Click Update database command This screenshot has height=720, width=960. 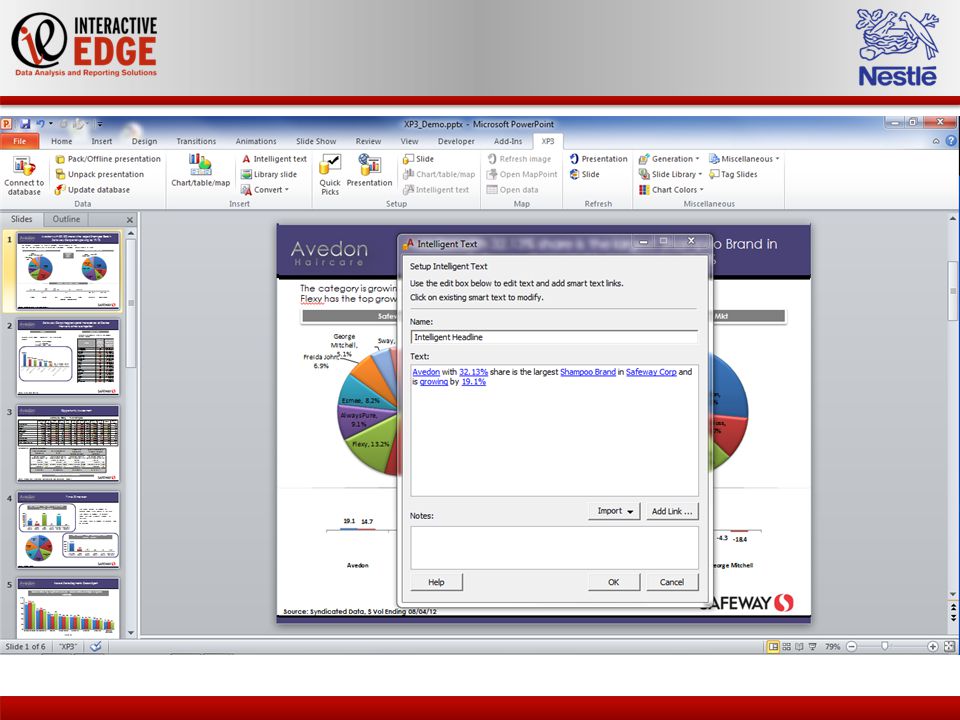coord(92,190)
